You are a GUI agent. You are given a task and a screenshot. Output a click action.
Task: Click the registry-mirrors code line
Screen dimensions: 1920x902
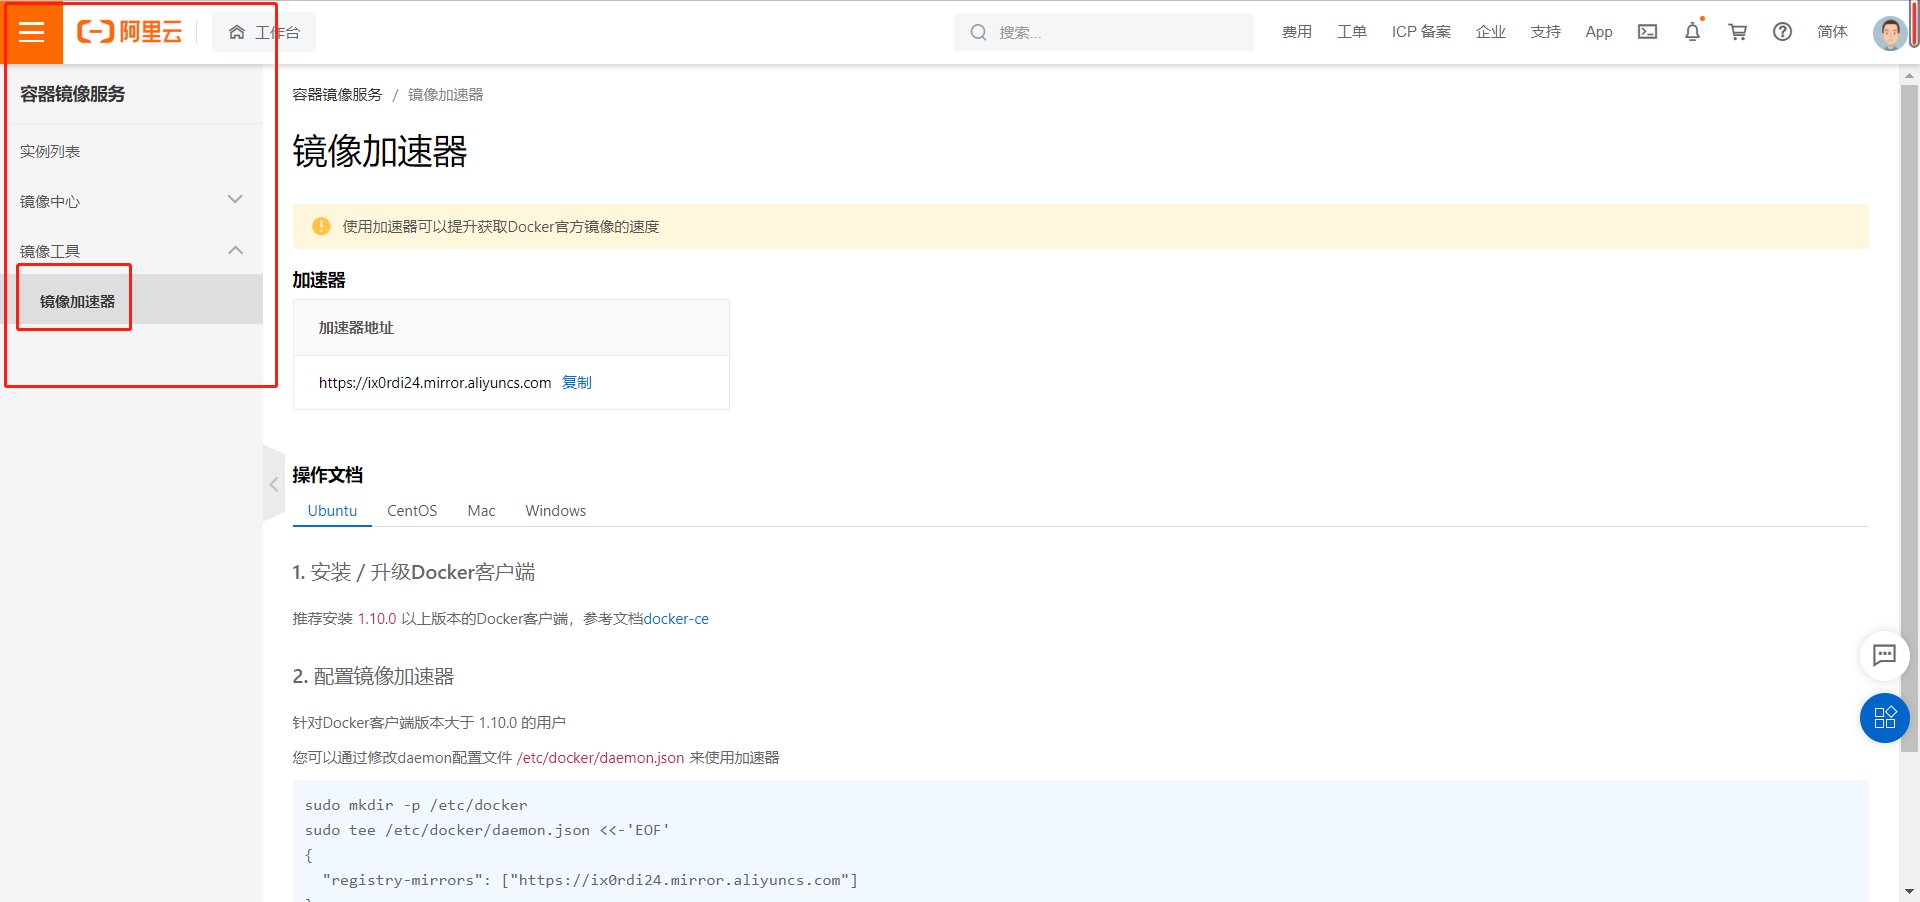click(x=590, y=880)
